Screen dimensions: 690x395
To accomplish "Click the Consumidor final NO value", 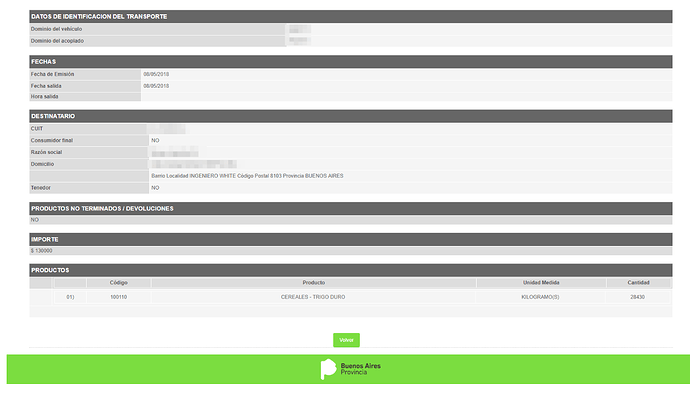I will coord(155,141).
